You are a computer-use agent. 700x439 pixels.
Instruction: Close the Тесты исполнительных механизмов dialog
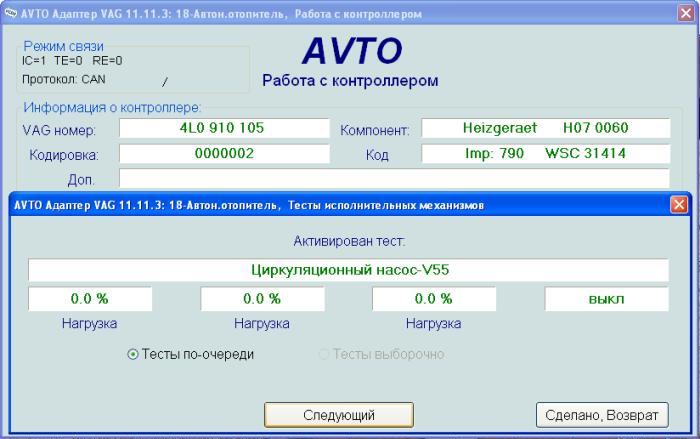pyautogui.click(x=679, y=205)
